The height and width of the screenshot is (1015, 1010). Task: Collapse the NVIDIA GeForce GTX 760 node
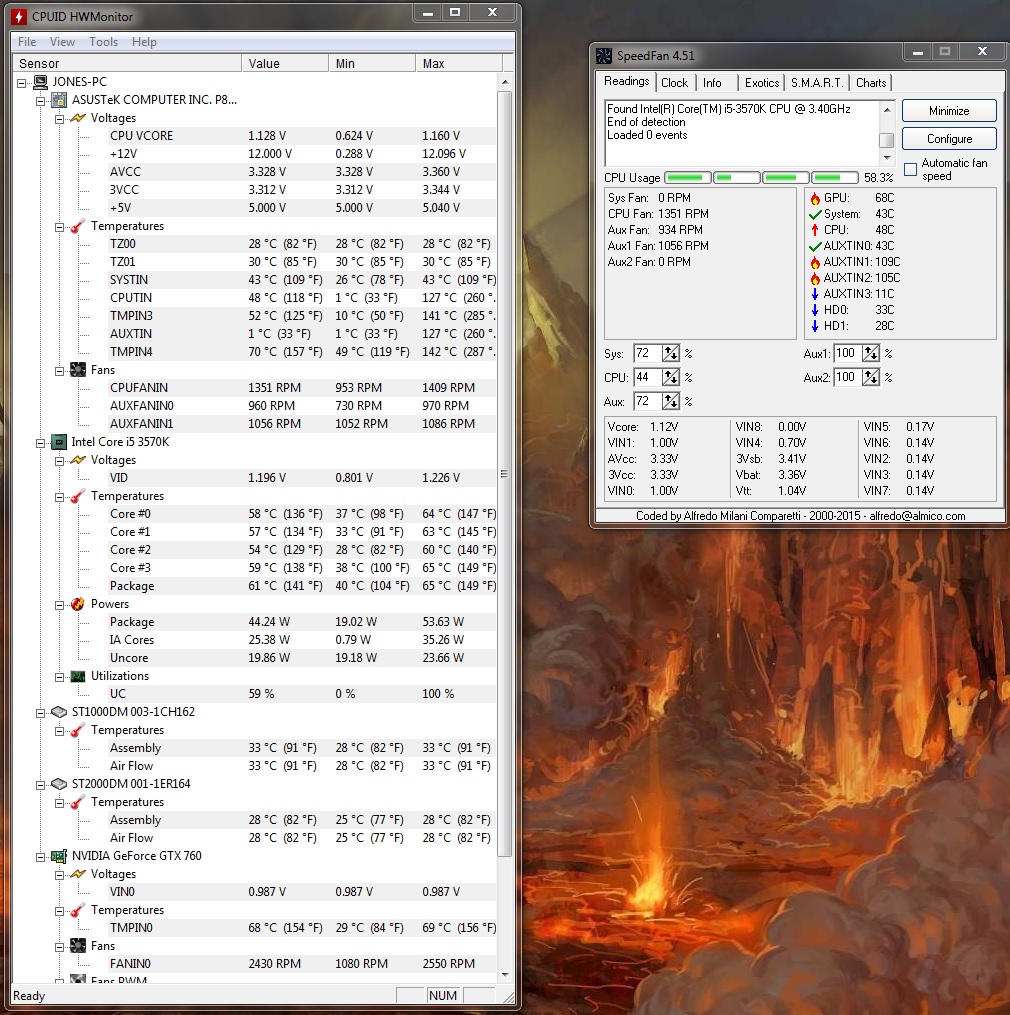pyautogui.click(x=40, y=857)
